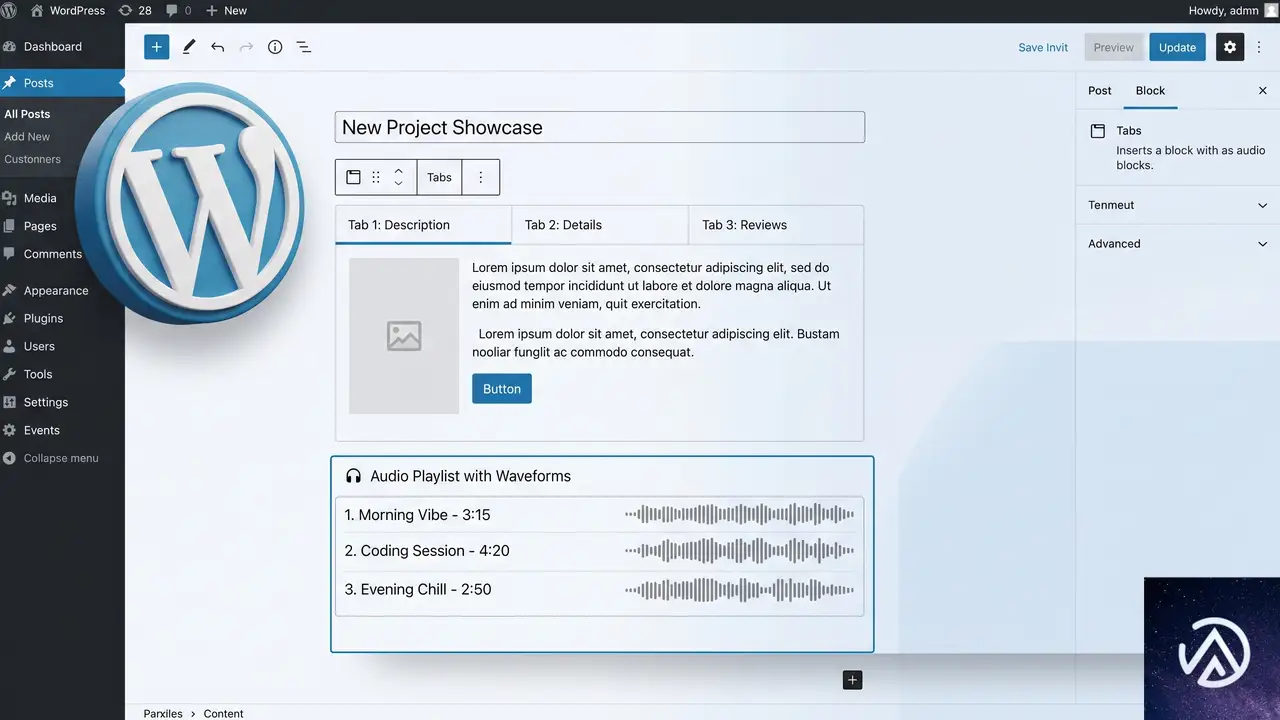Viewport: 1280px width, 720px height.
Task: Click the Audio Playlist with Waveforms heading
Action: [x=470, y=476]
